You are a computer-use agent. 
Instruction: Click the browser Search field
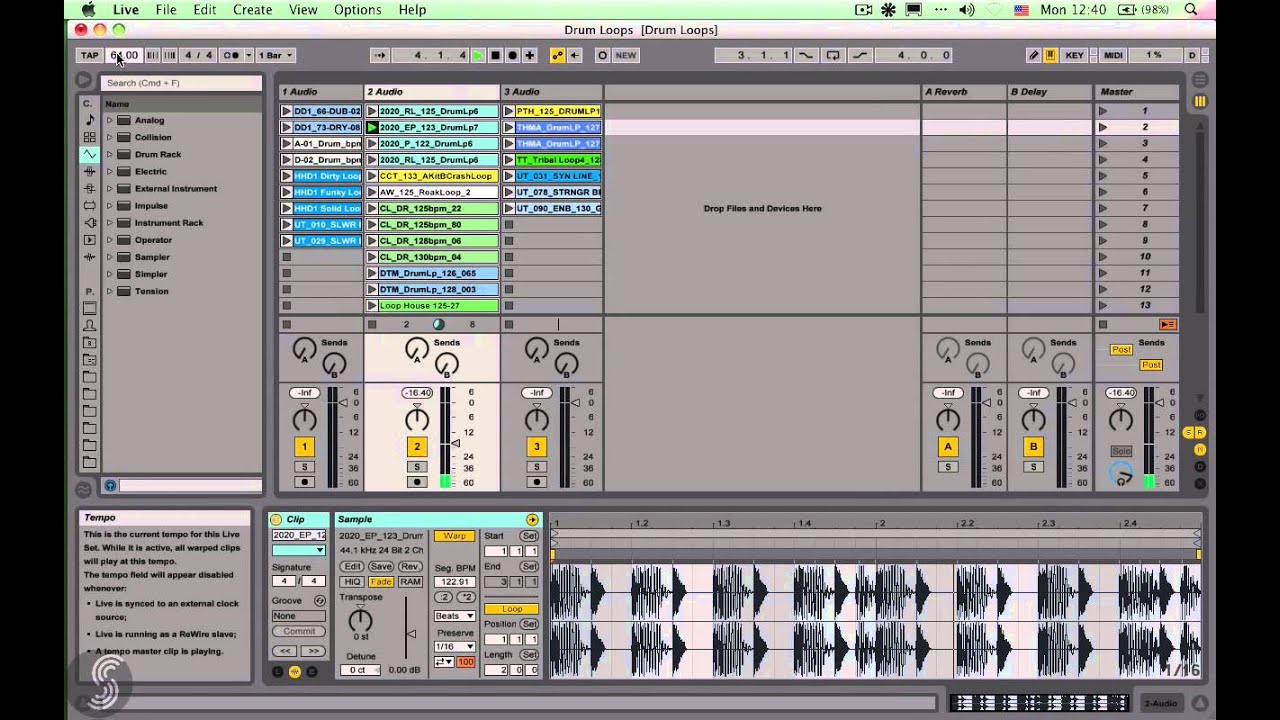click(x=181, y=83)
